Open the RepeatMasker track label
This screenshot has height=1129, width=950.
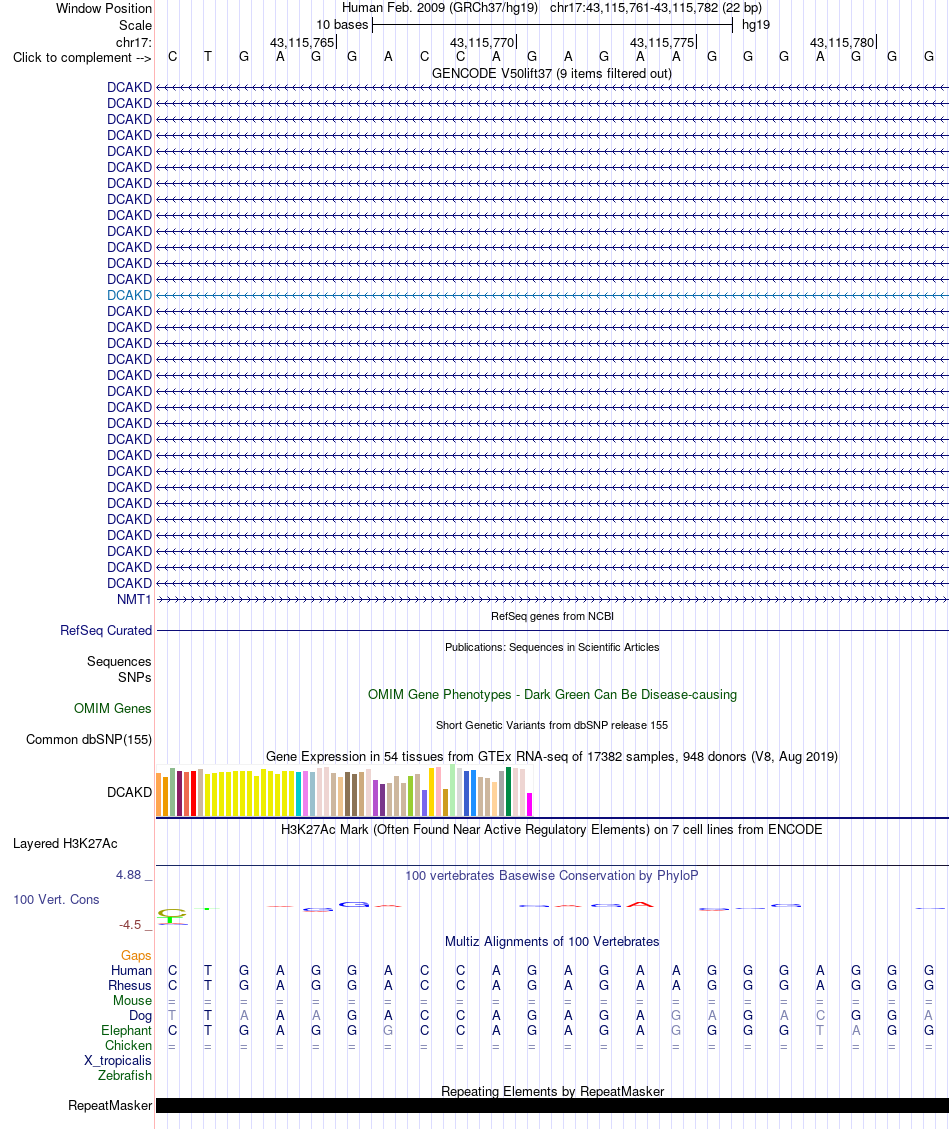pos(110,1105)
